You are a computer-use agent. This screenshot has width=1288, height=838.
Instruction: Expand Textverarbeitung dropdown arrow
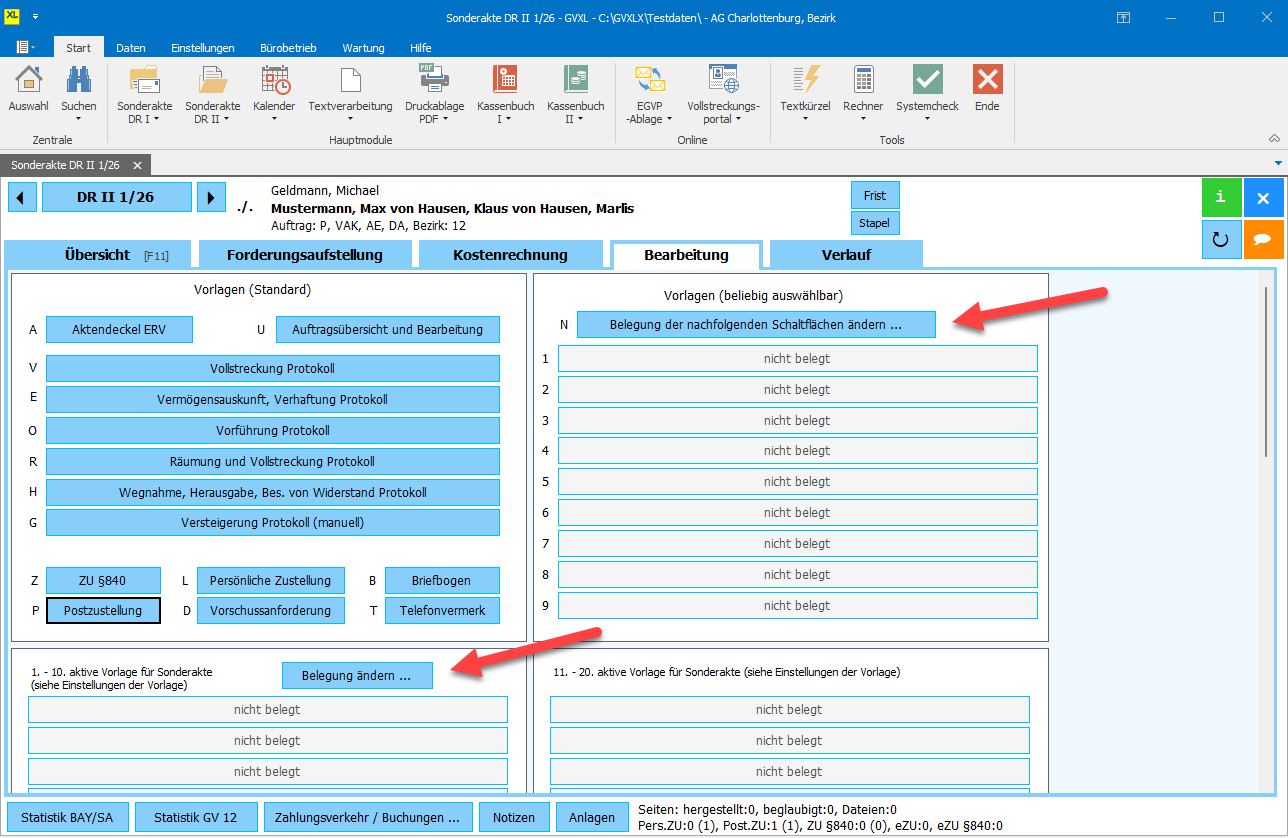350,119
